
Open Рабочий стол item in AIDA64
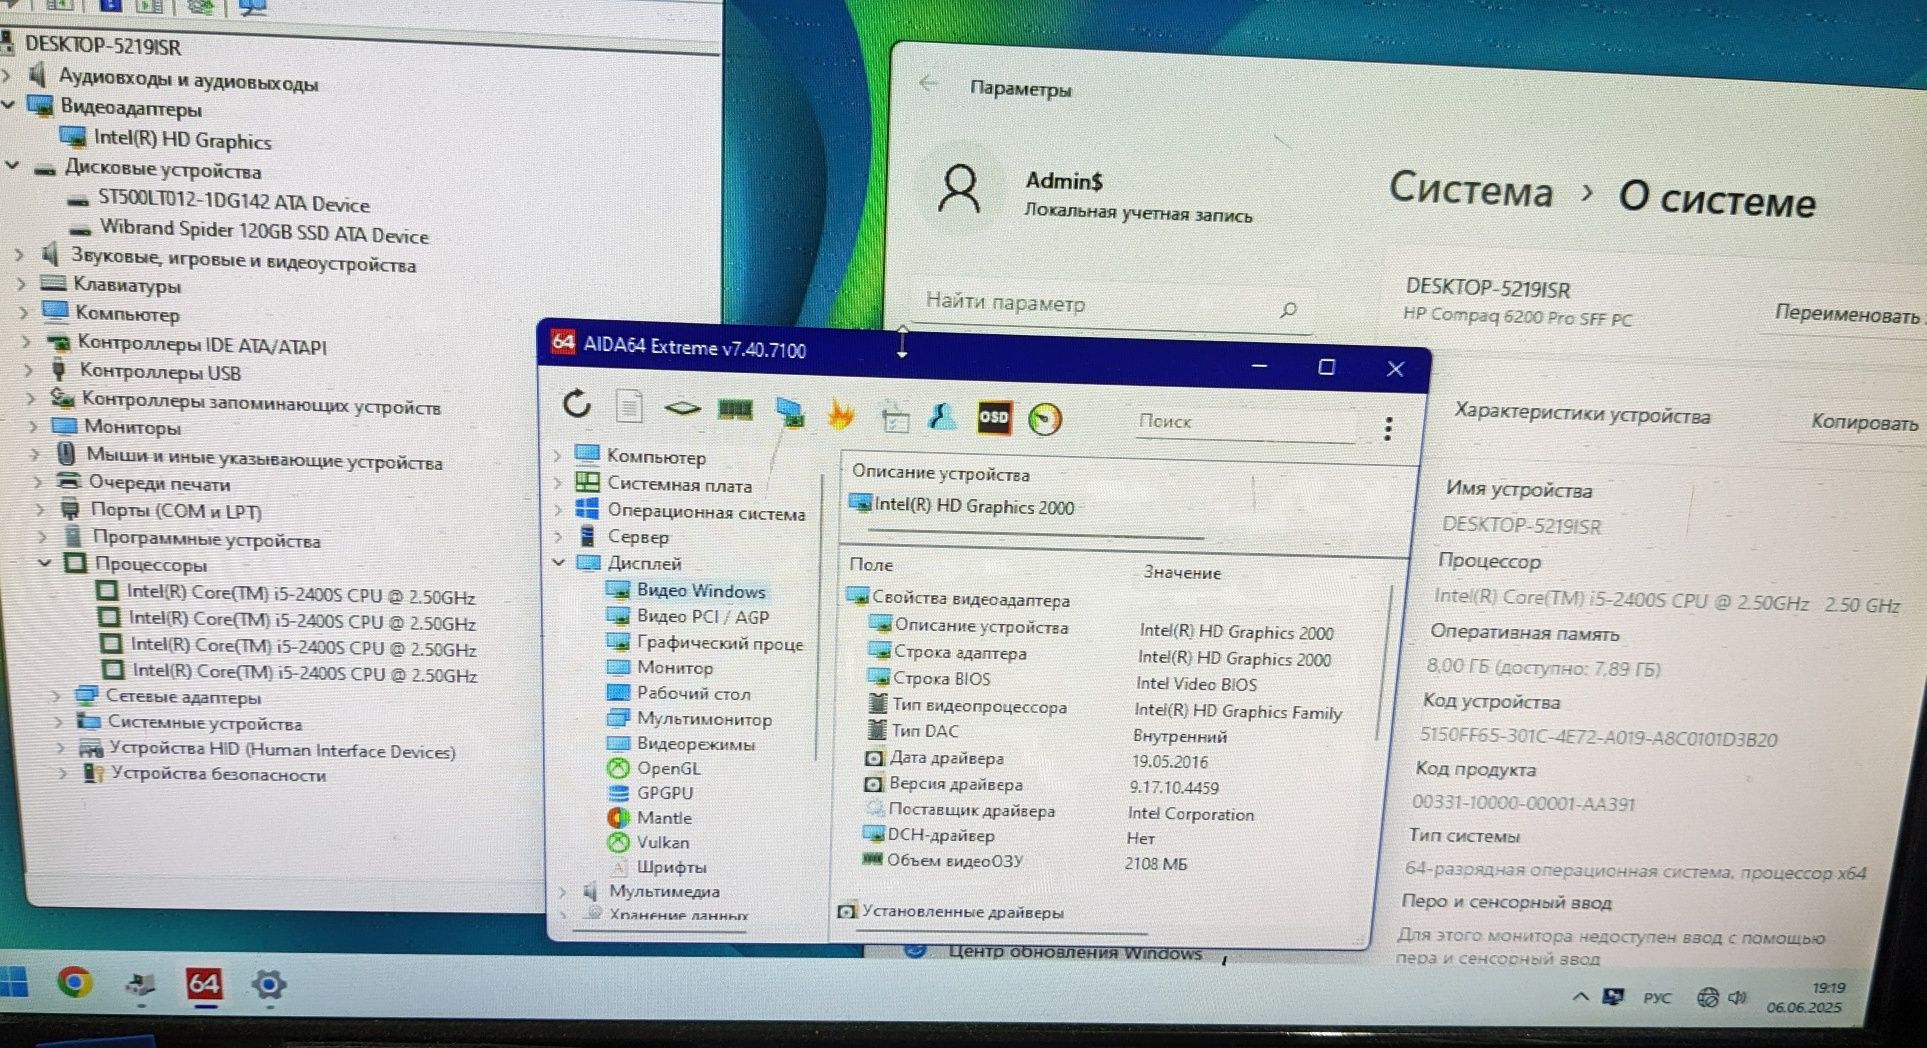693,693
